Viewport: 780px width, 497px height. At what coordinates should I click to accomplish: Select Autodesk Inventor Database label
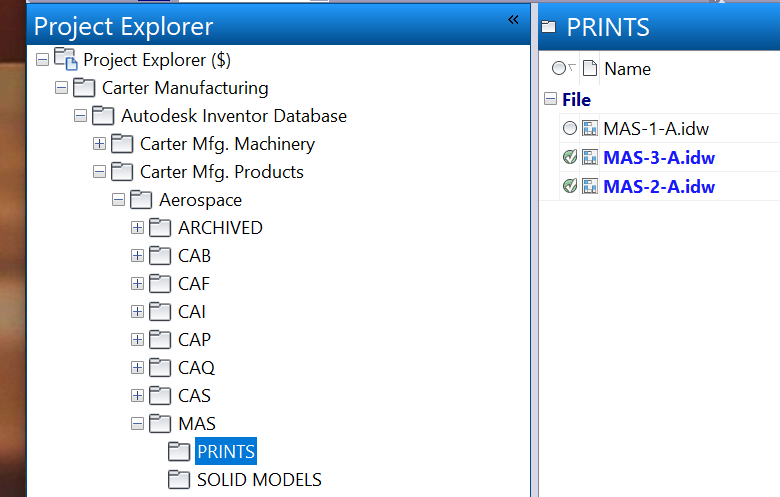coord(234,116)
